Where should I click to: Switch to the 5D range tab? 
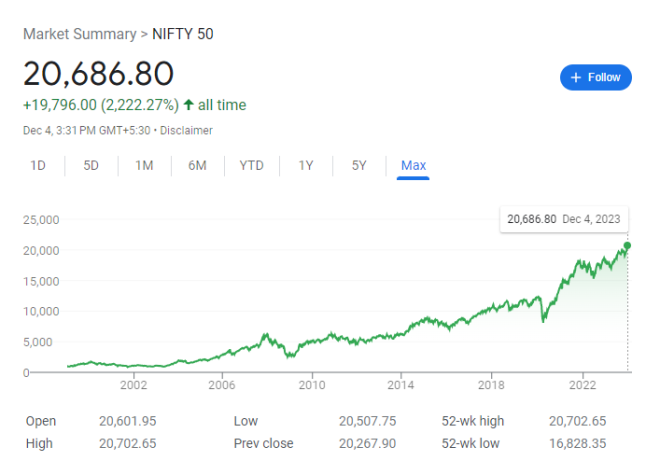point(91,165)
